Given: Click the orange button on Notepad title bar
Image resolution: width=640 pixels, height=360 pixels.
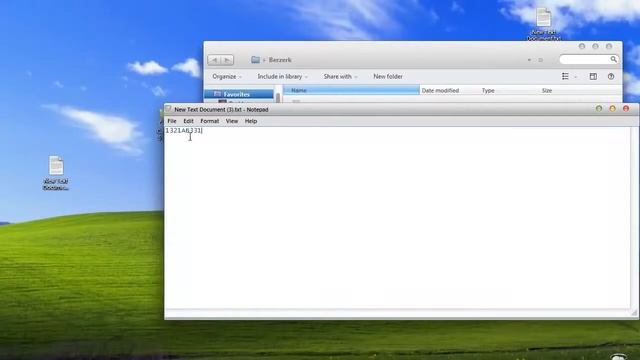Looking at the screenshot, I should click(x=612, y=109).
